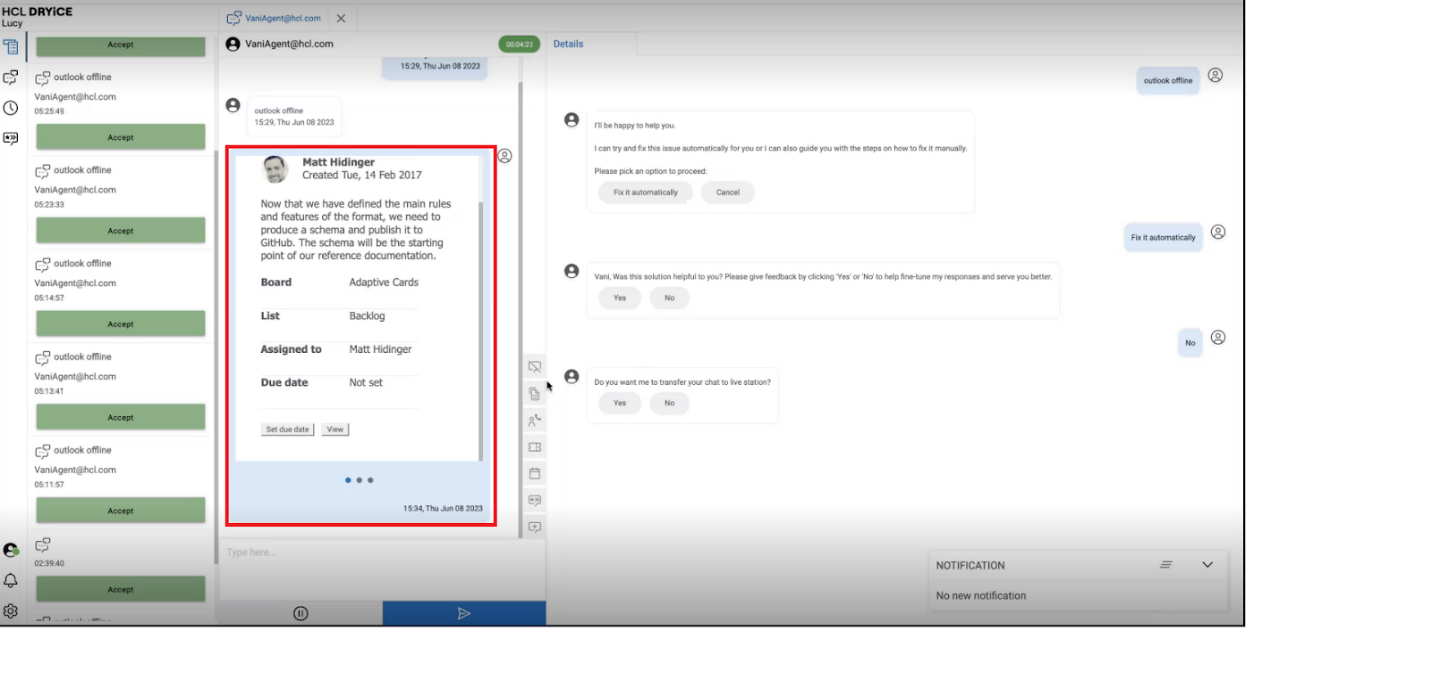The width and height of the screenshot is (1431, 679).
Task: Accept the outlook offline request timed 05:11:57
Action: coord(121,511)
